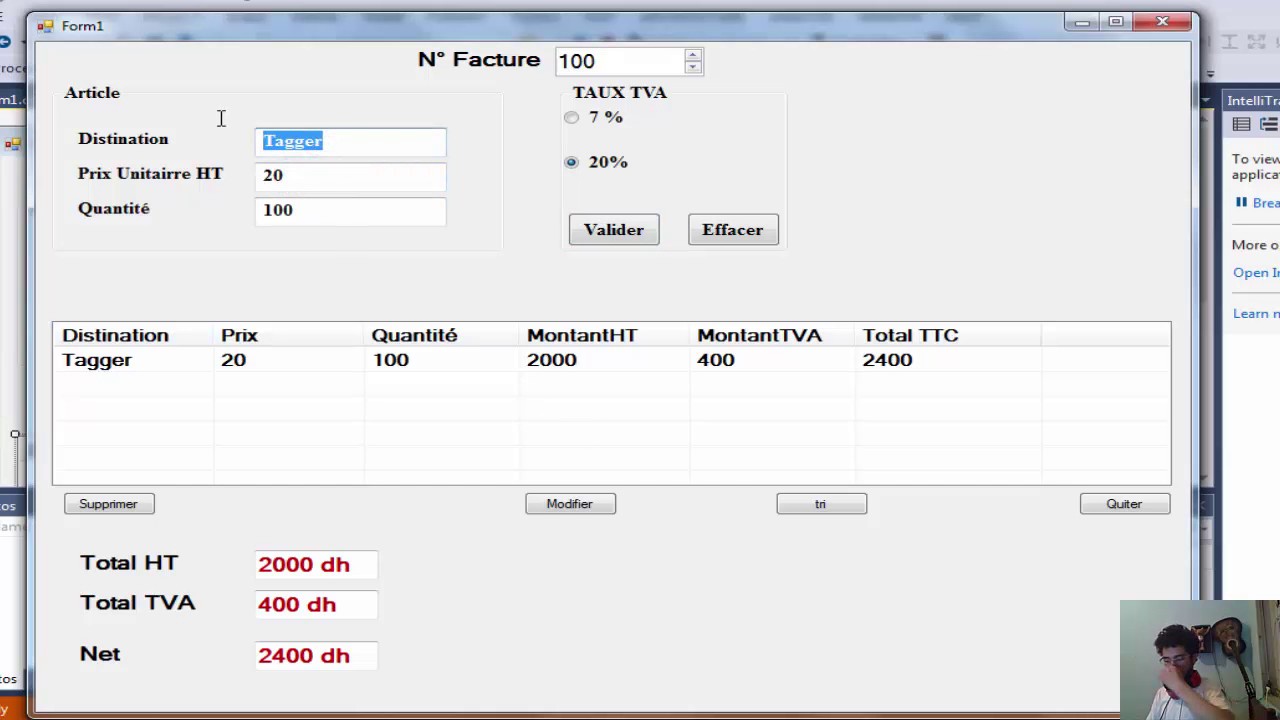The height and width of the screenshot is (720, 1280).
Task: Click the tri button
Action: coord(821,504)
